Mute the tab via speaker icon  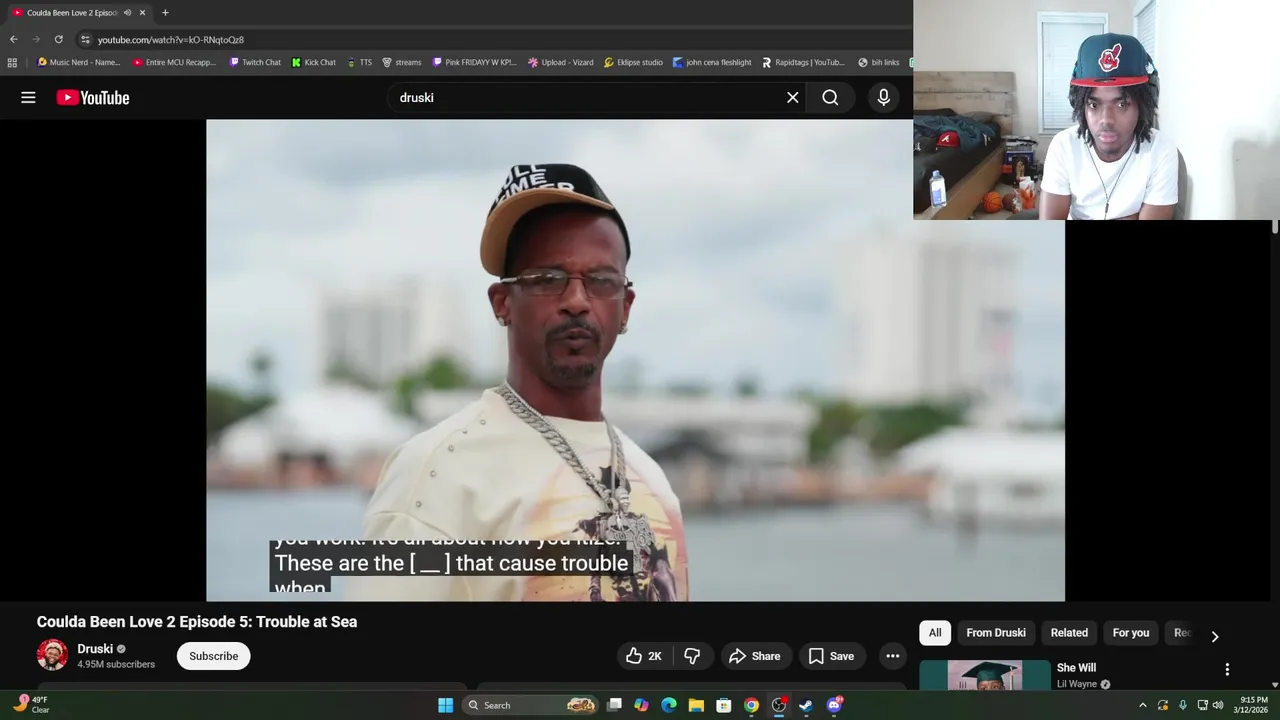click(127, 12)
